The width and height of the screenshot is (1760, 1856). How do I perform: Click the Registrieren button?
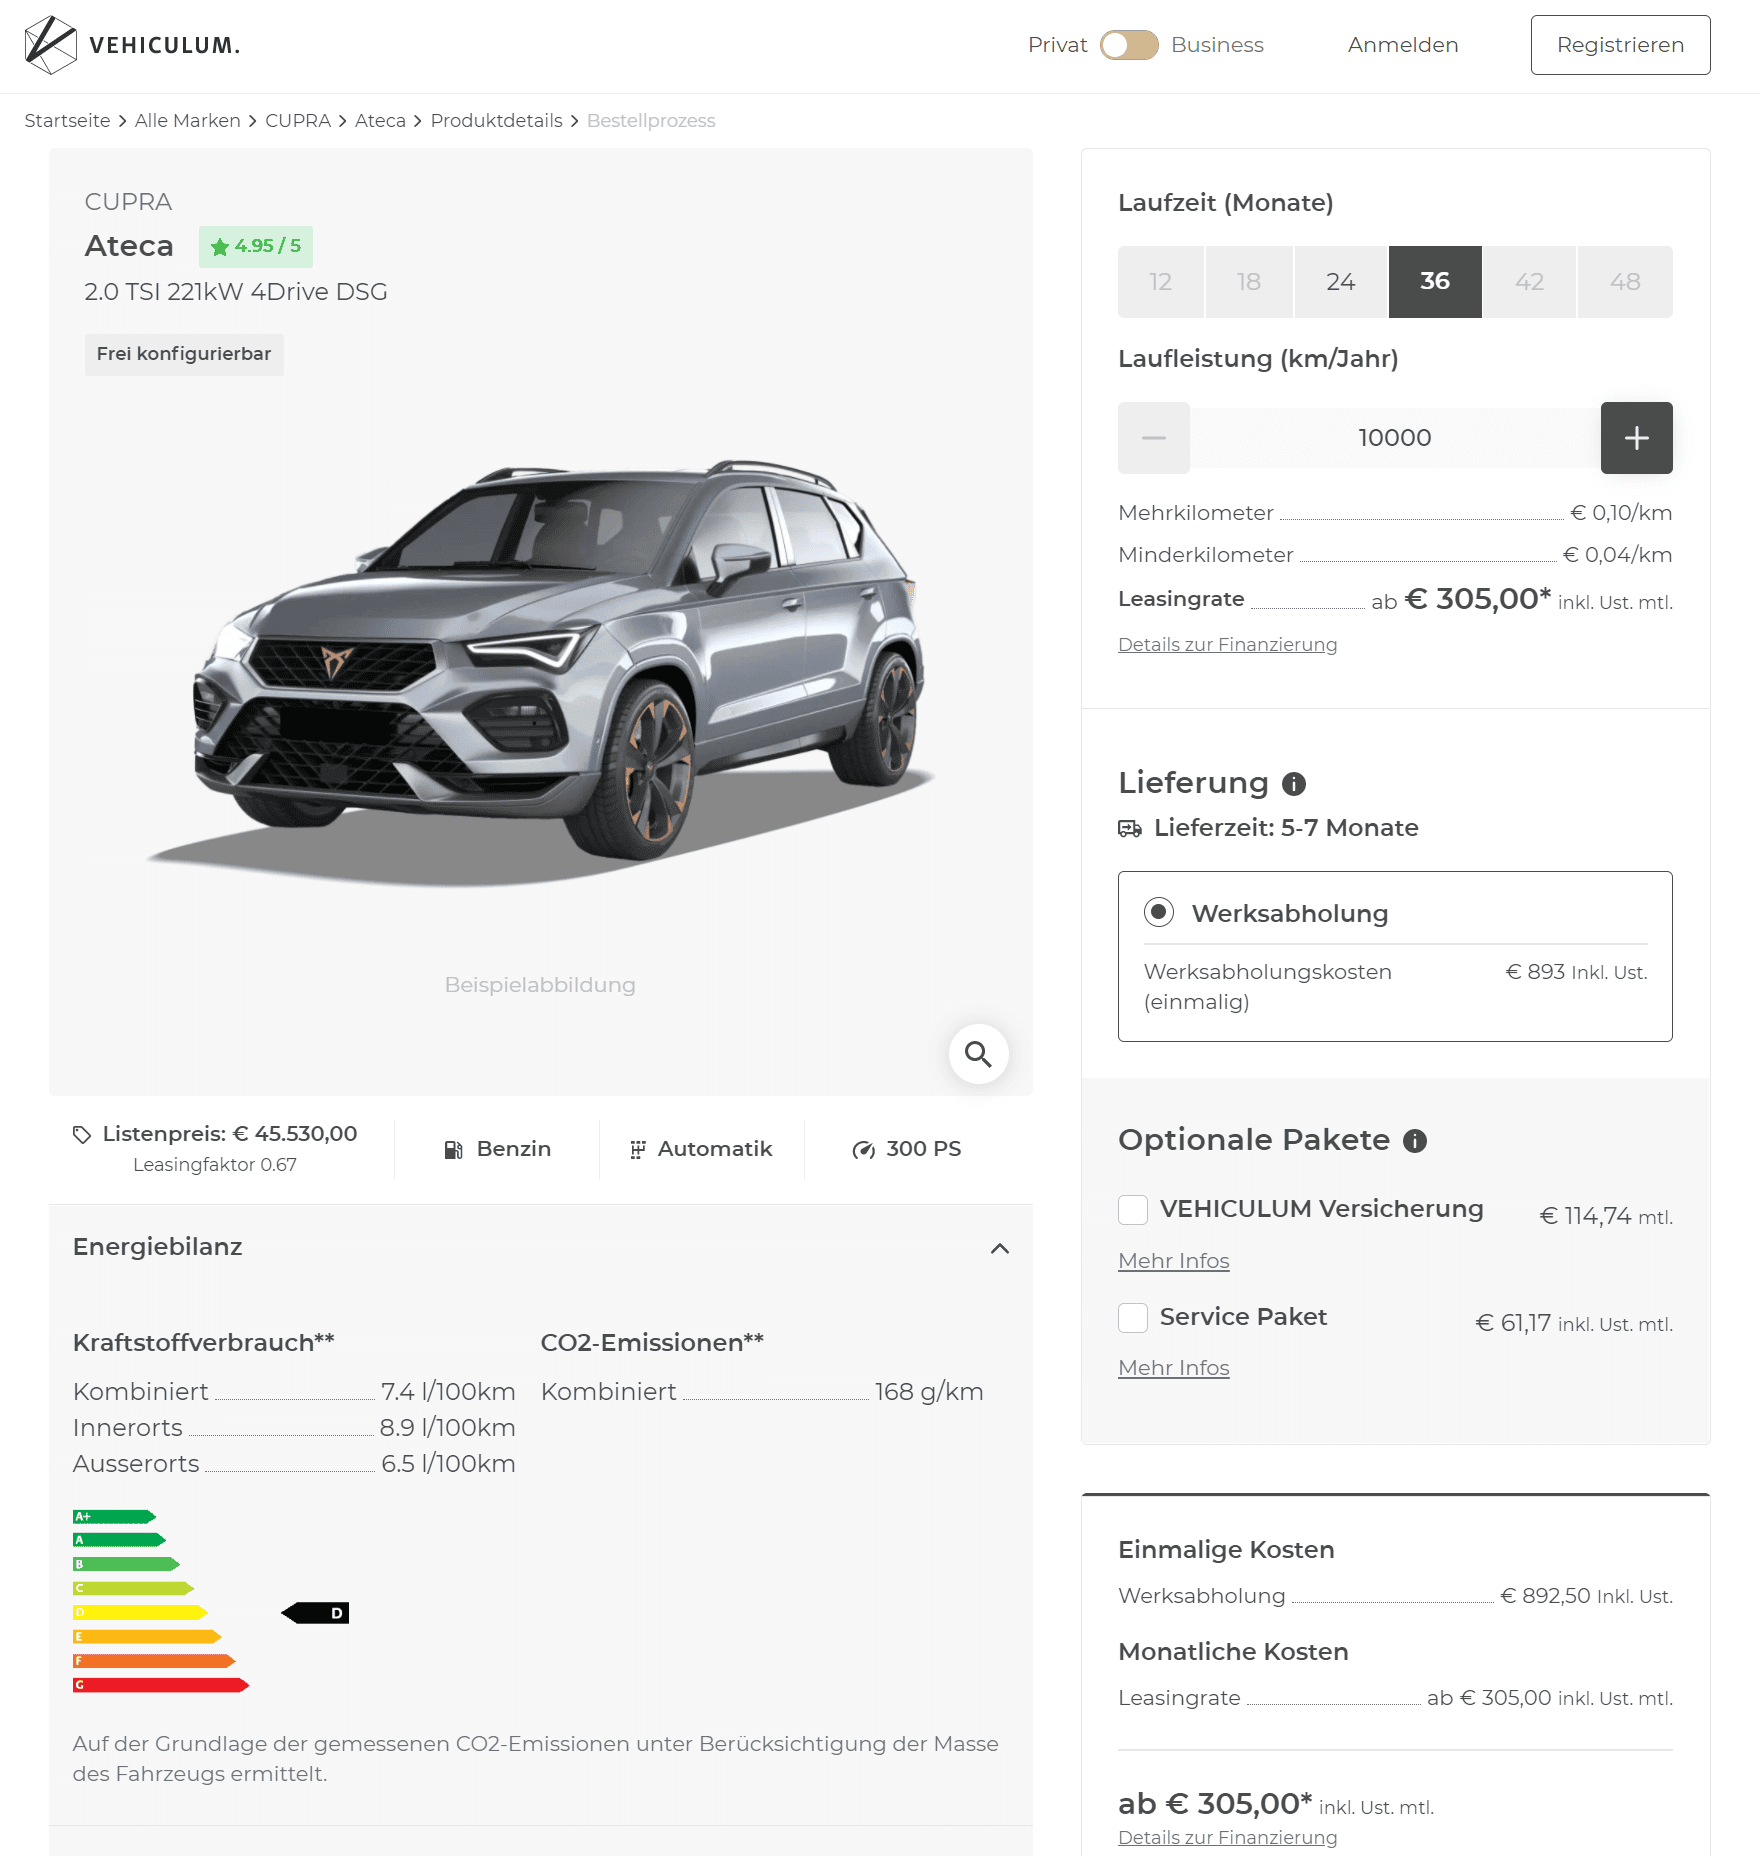point(1620,45)
